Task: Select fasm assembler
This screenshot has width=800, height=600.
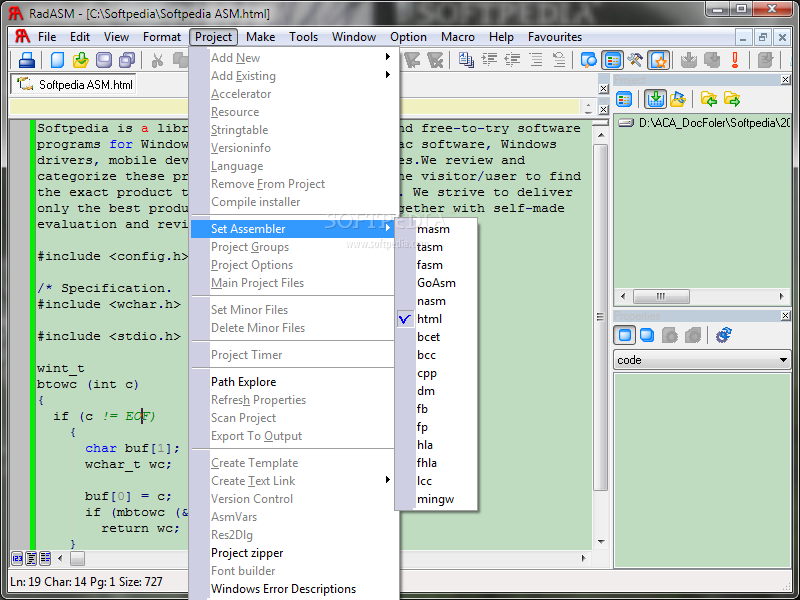Action: tap(436, 265)
